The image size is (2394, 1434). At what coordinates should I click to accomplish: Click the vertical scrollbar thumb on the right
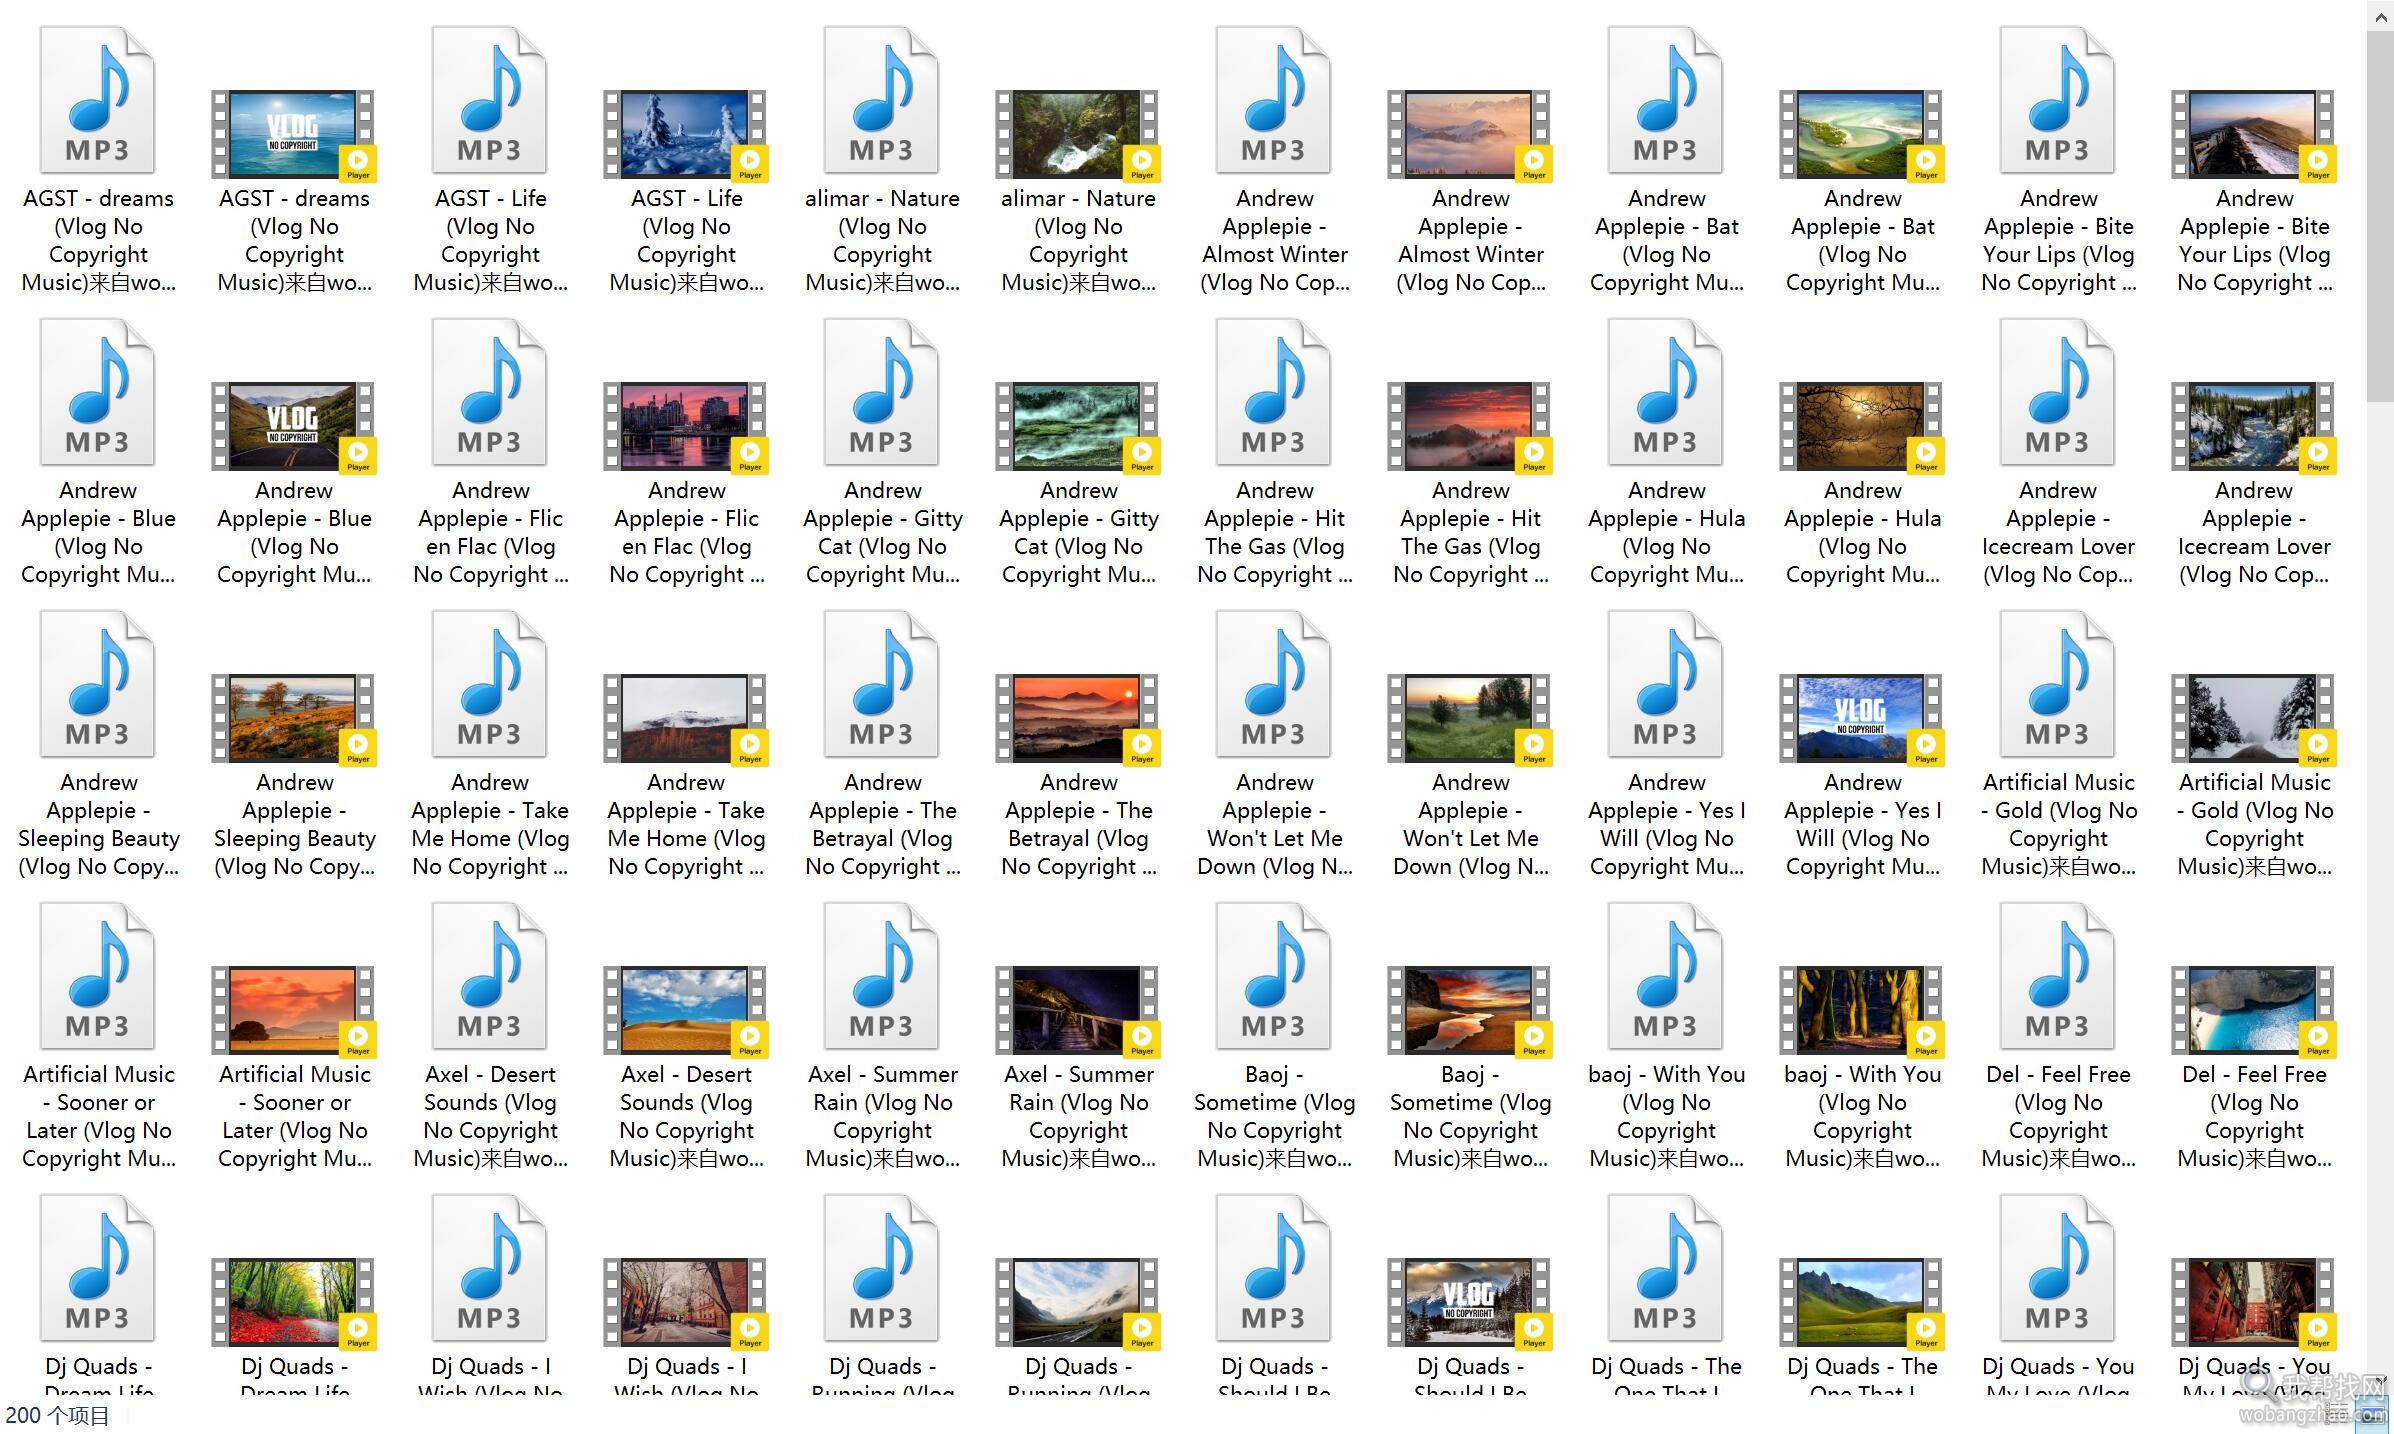(x=2380, y=215)
